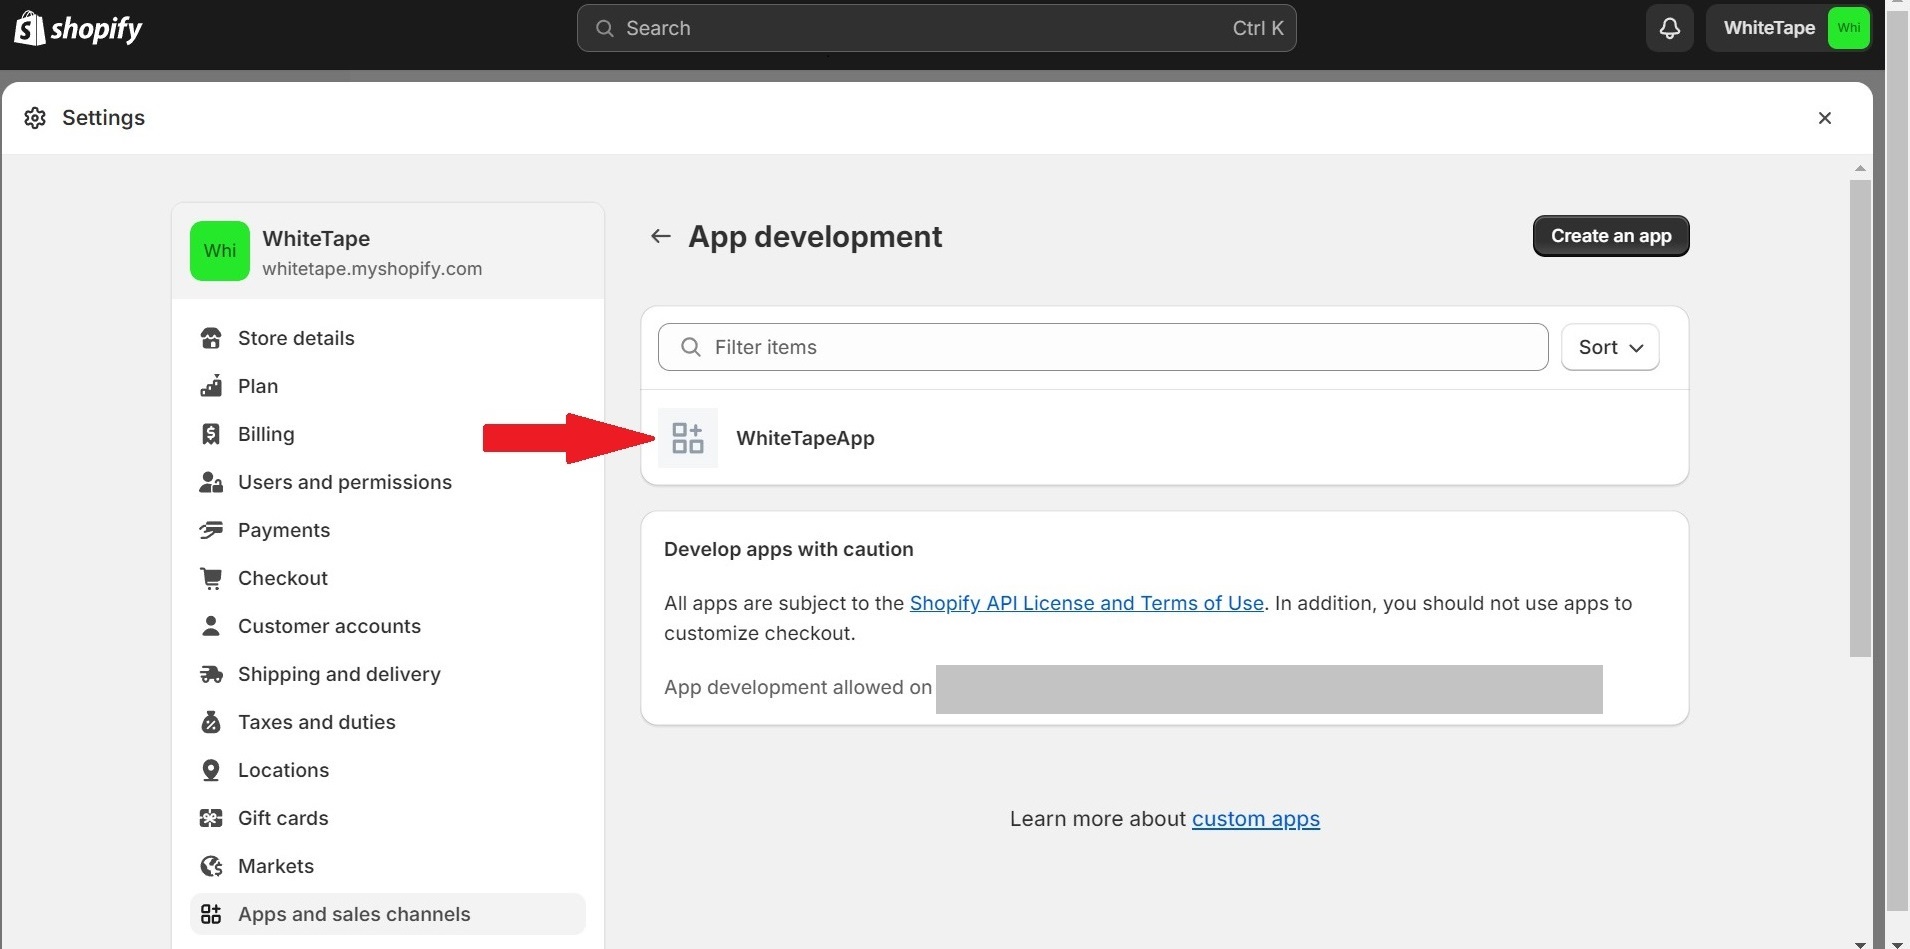Click the green Whi avatar in top bar
1910x949 pixels.
[1848, 28]
